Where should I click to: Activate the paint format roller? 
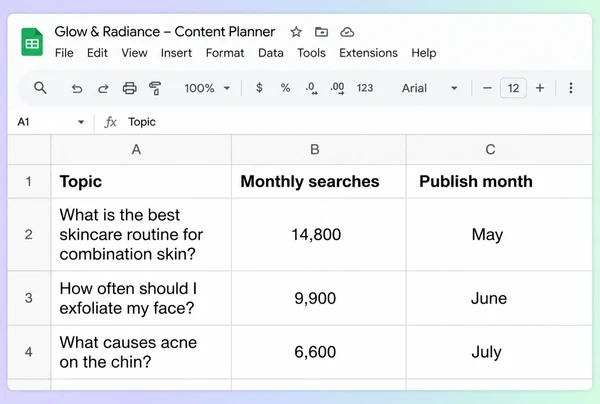click(155, 88)
